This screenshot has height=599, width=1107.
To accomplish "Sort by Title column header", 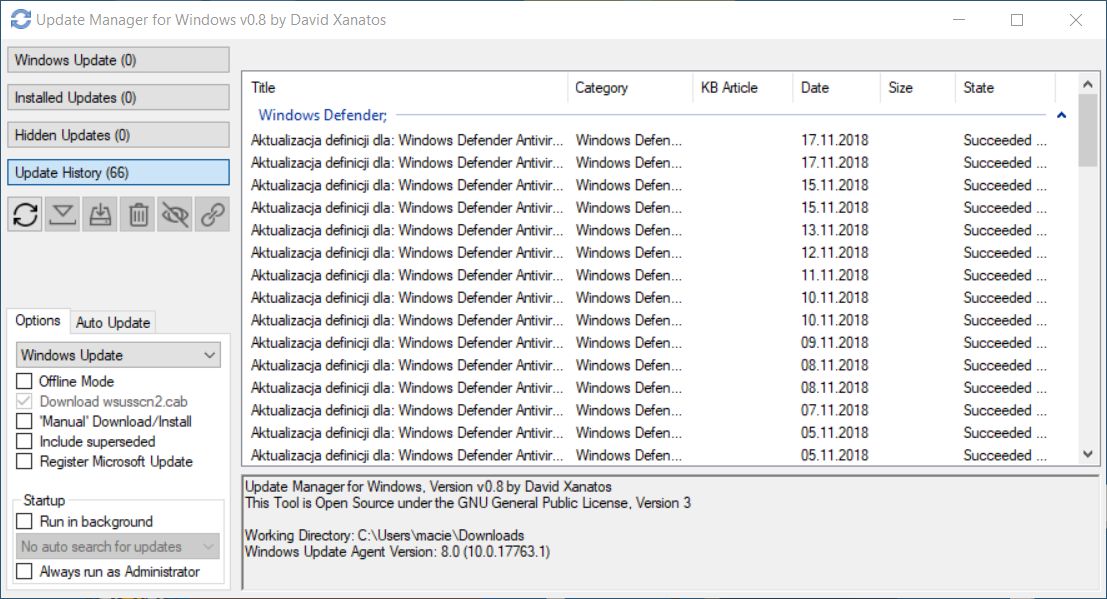I will (405, 88).
